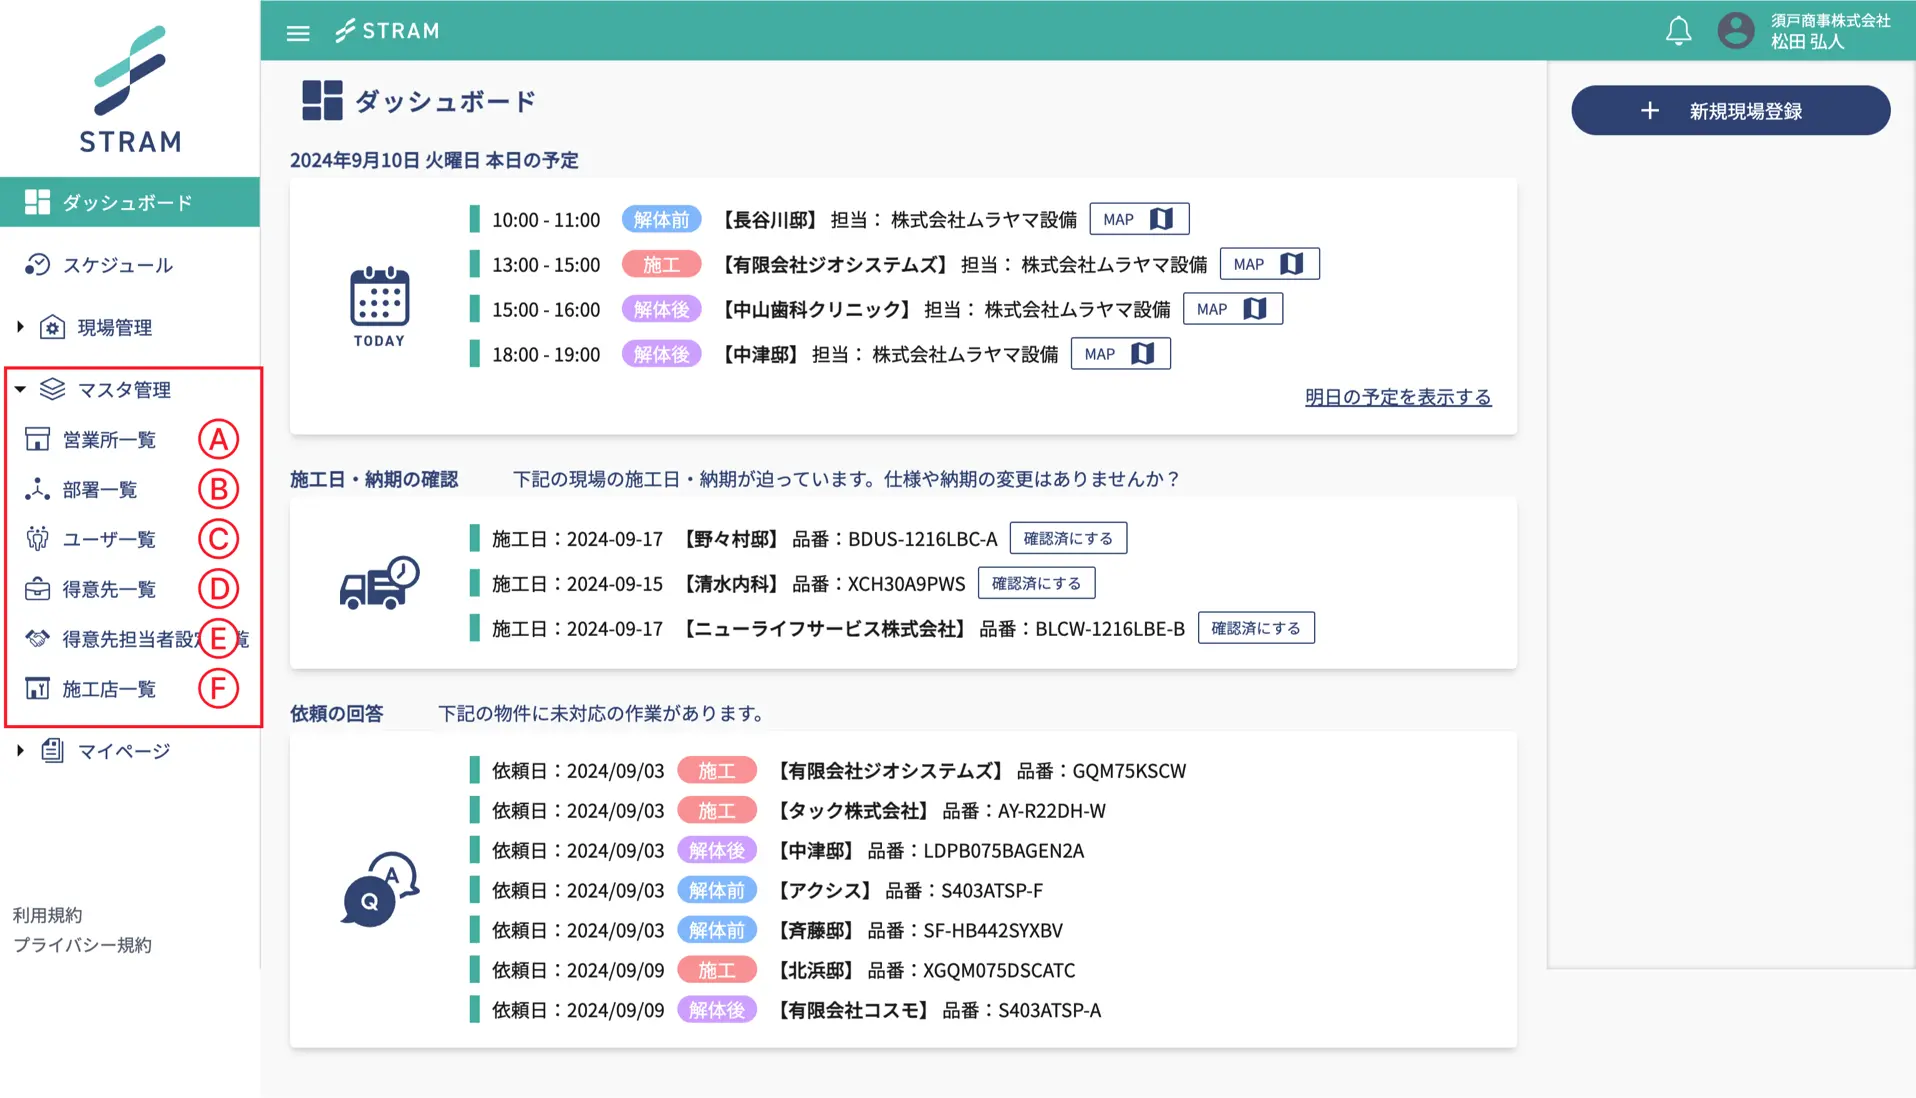Expand the 現場管理 menu arrow
The width and height of the screenshot is (1916, 1098).
click(x=20, y=327)
